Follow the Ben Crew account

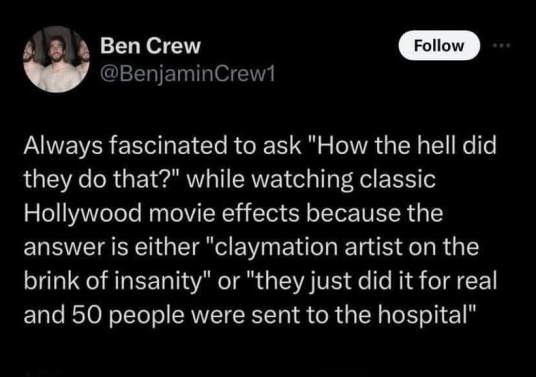click(439, 45)
